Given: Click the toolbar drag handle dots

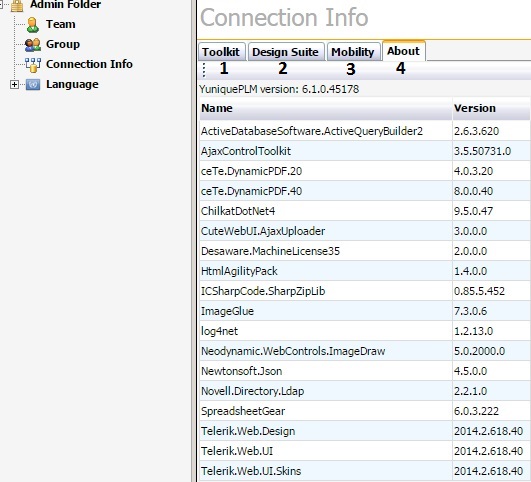Looking at the screenshot, I should (204, 70).
